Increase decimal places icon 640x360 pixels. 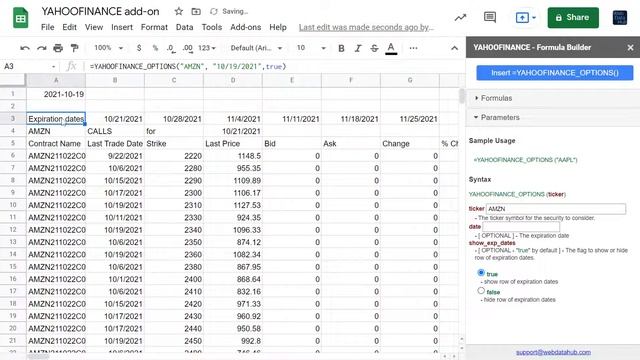point(187,48)
